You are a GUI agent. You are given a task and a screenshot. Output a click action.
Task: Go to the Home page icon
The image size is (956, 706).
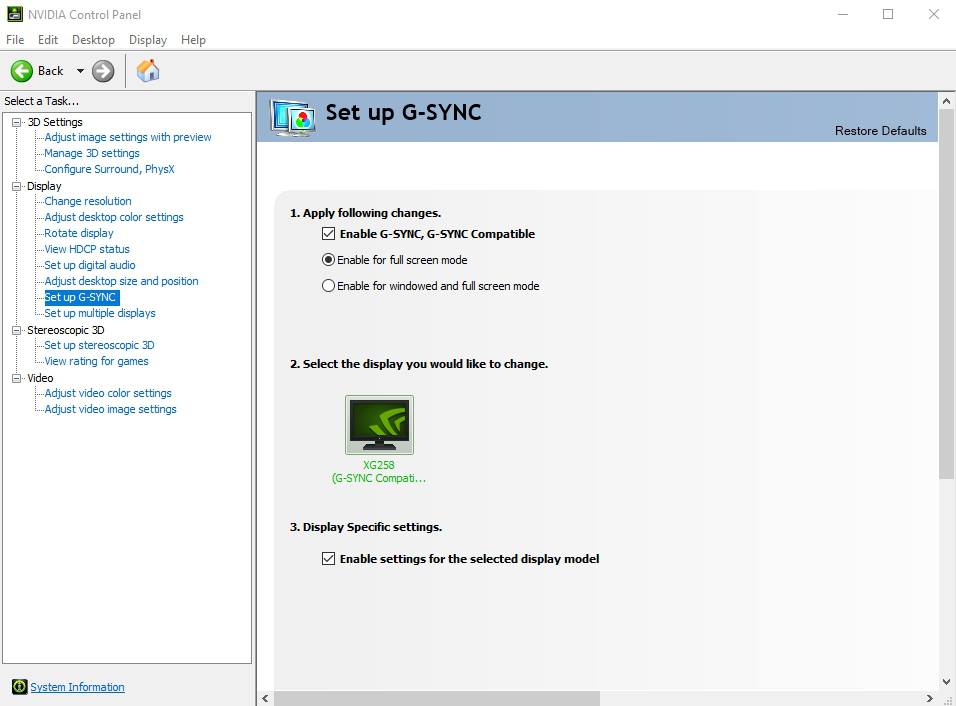click(x=148, y=71)
